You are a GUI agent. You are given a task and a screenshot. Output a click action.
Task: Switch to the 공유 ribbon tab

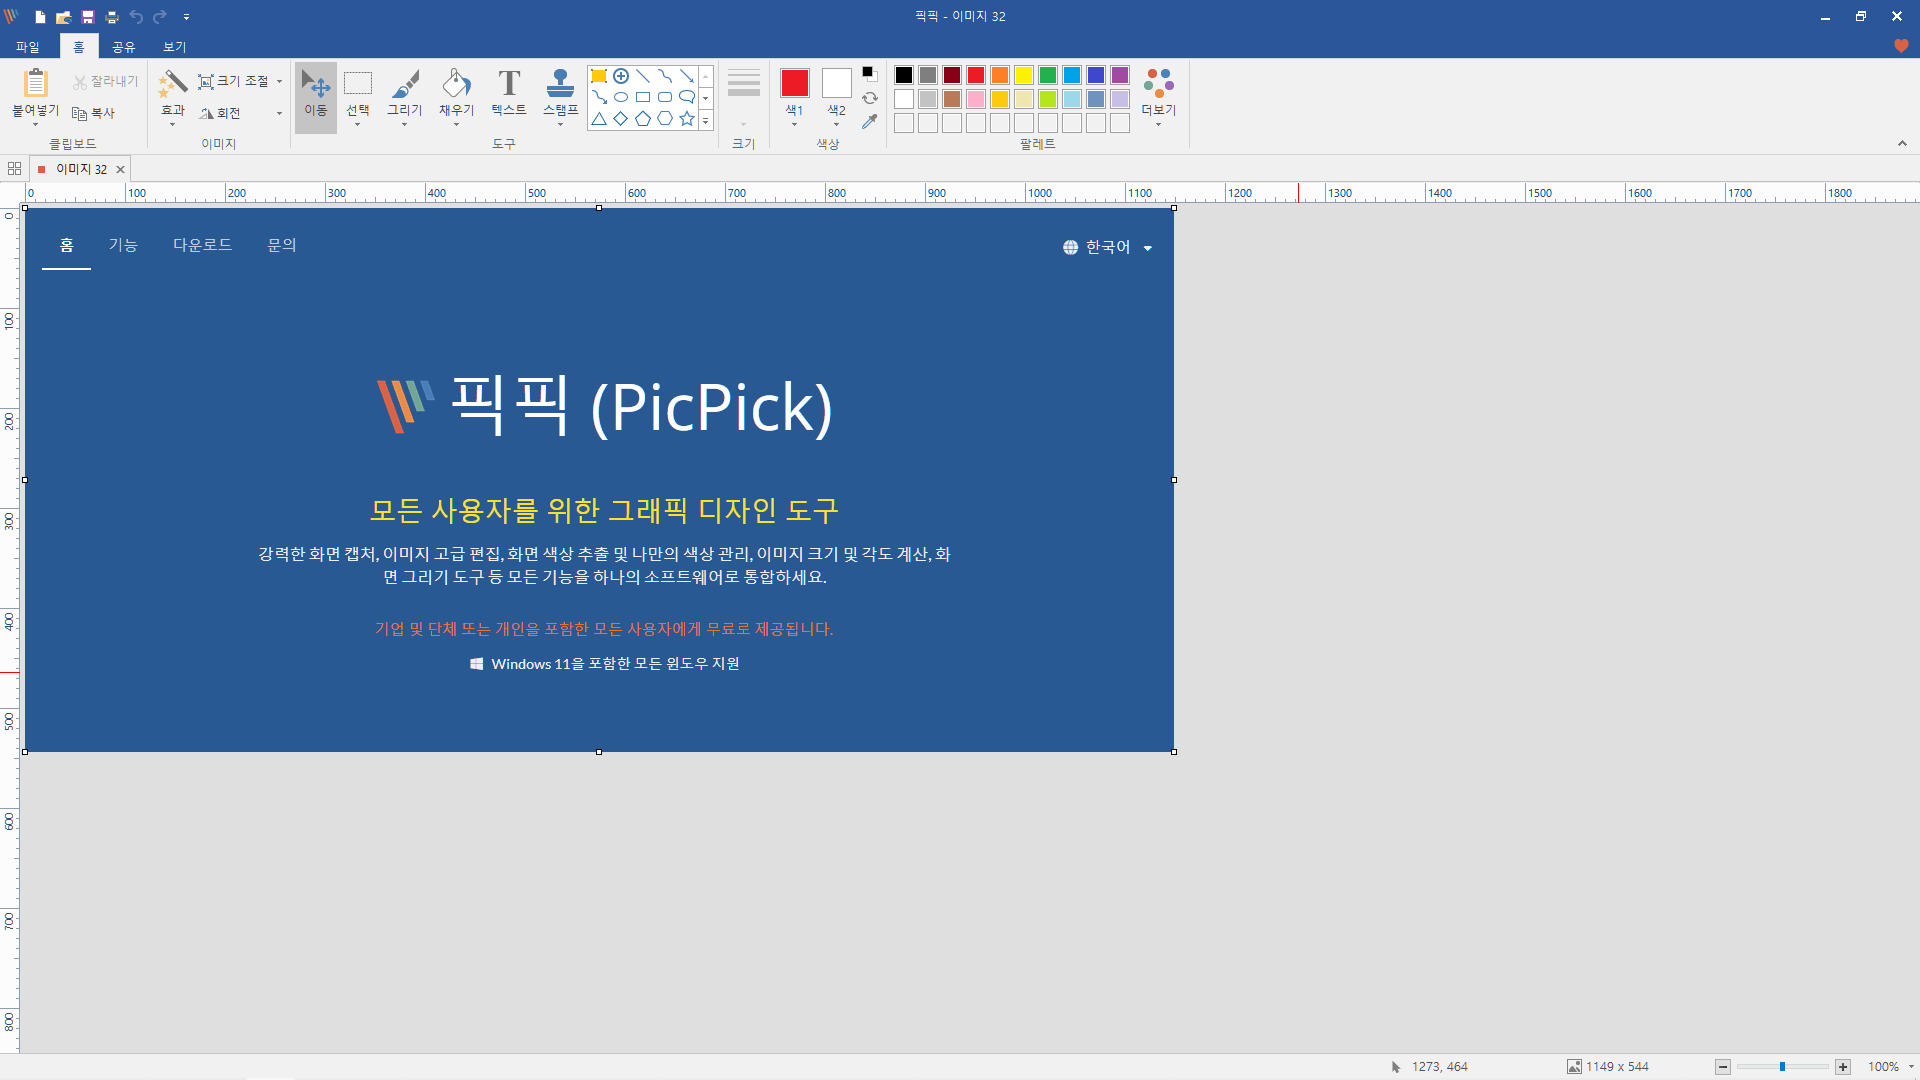(123, 46)
